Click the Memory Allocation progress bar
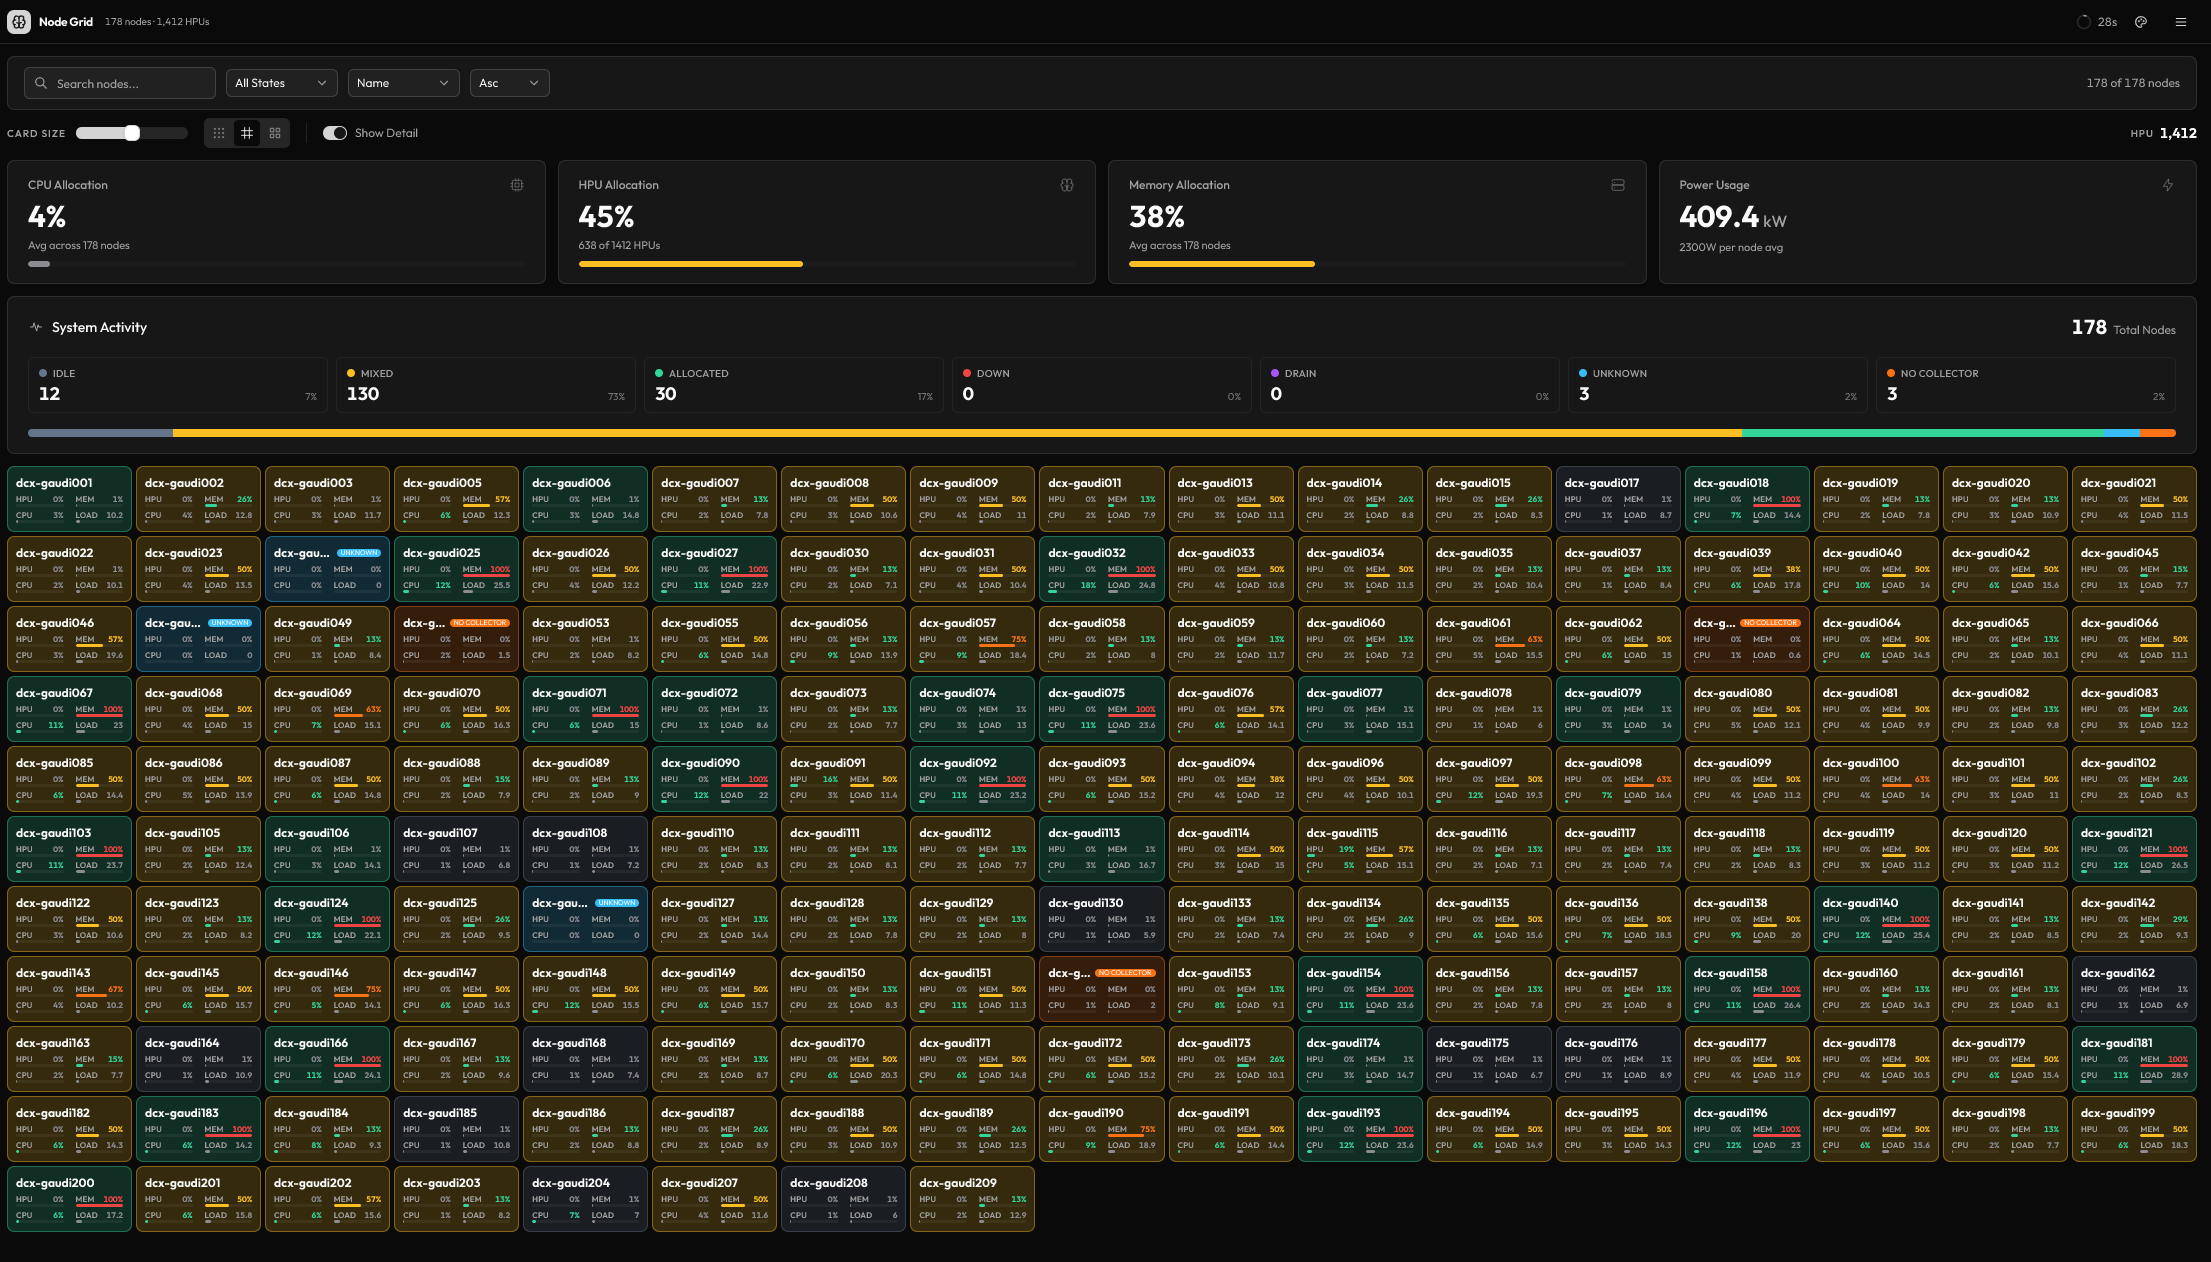 tap(1378, 264)
